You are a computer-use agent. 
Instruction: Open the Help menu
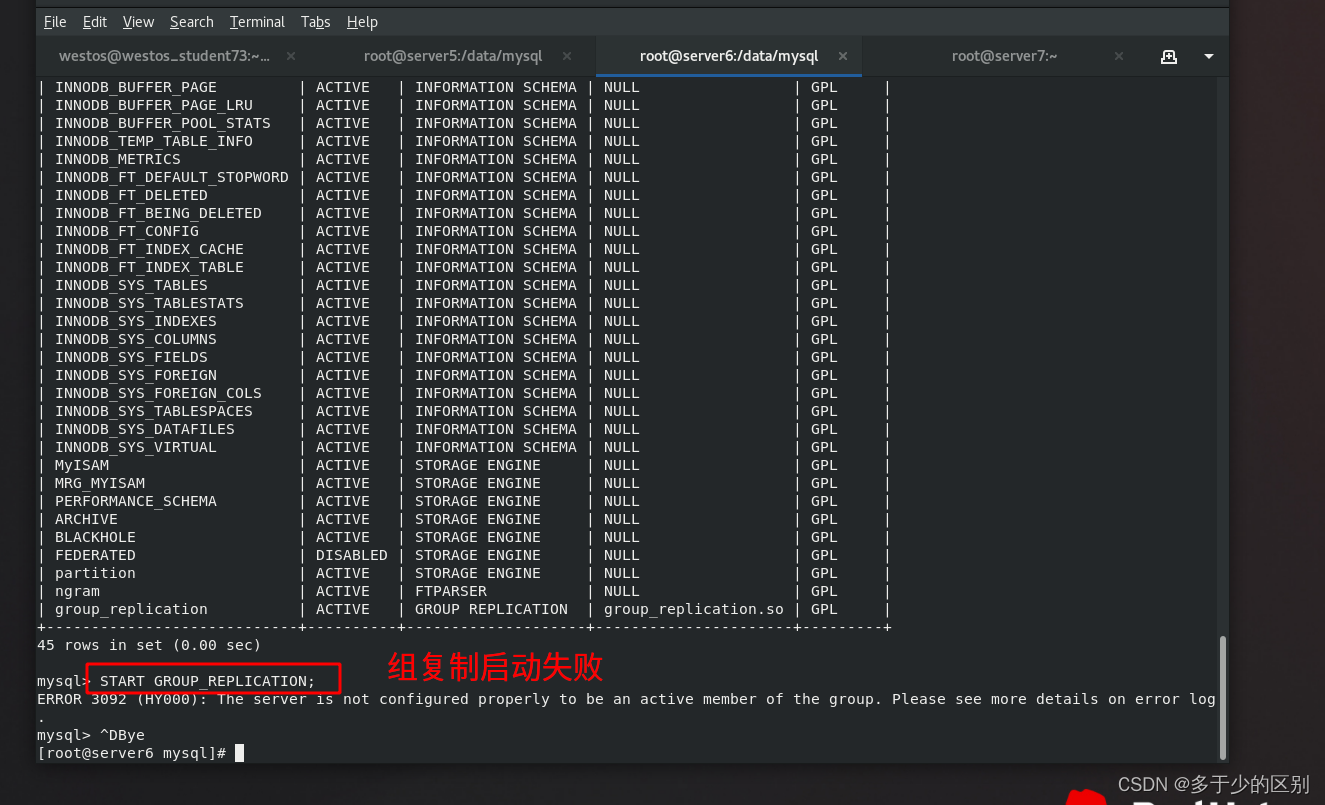(x=362, y=22)
